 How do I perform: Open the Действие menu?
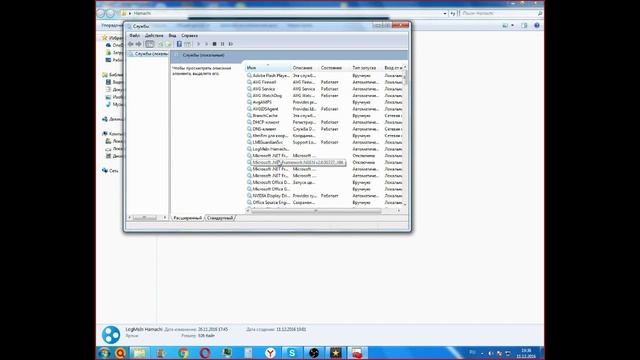tap(154, 36)
